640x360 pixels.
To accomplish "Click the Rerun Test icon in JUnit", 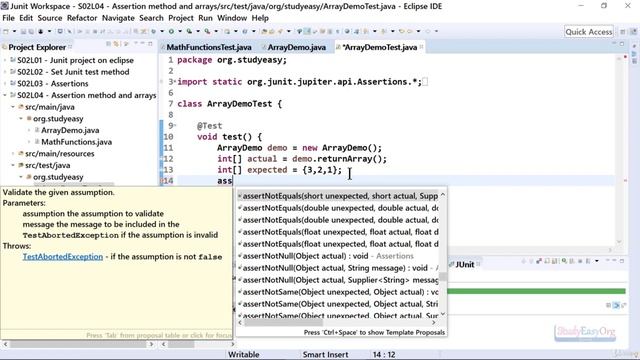I will [x=564, y=261].
